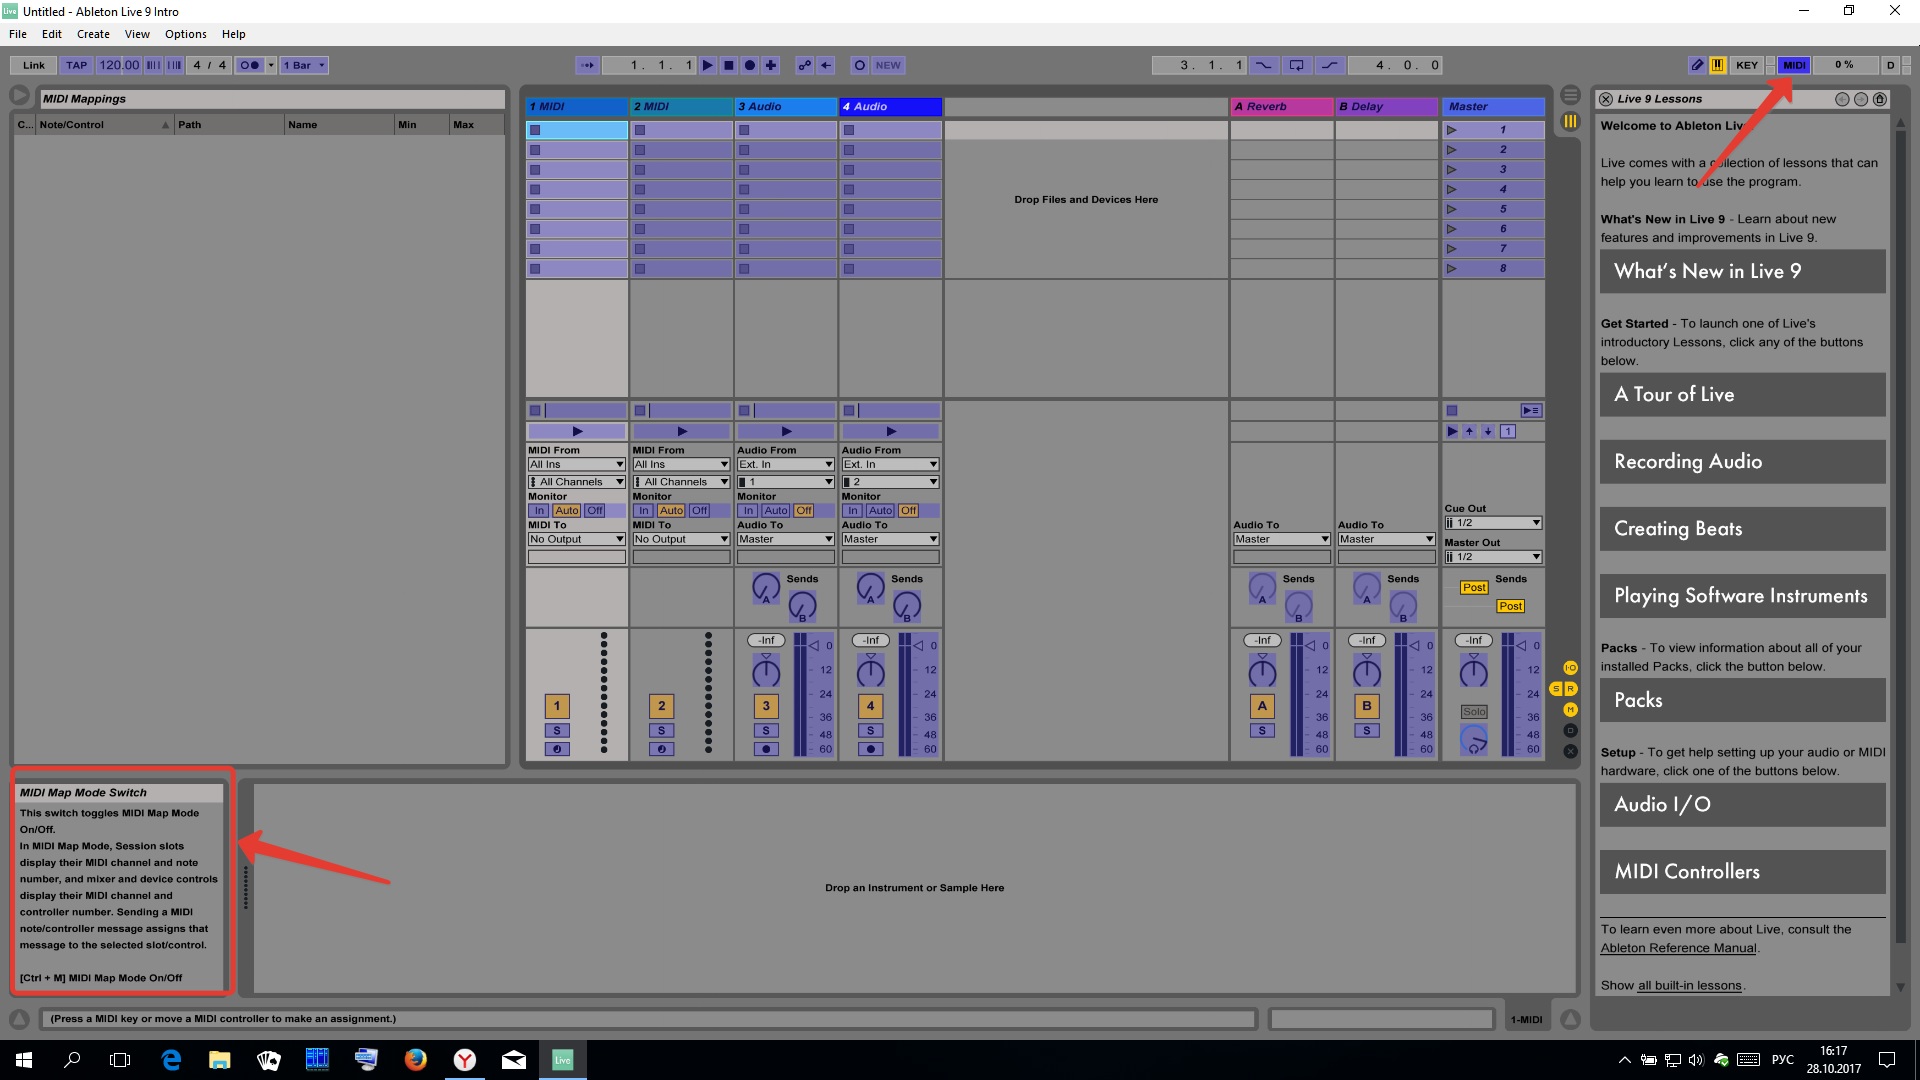Viewport: 1920px width, 1080px height.
Task: Click the Play button in transport
Action: (707, 65)
